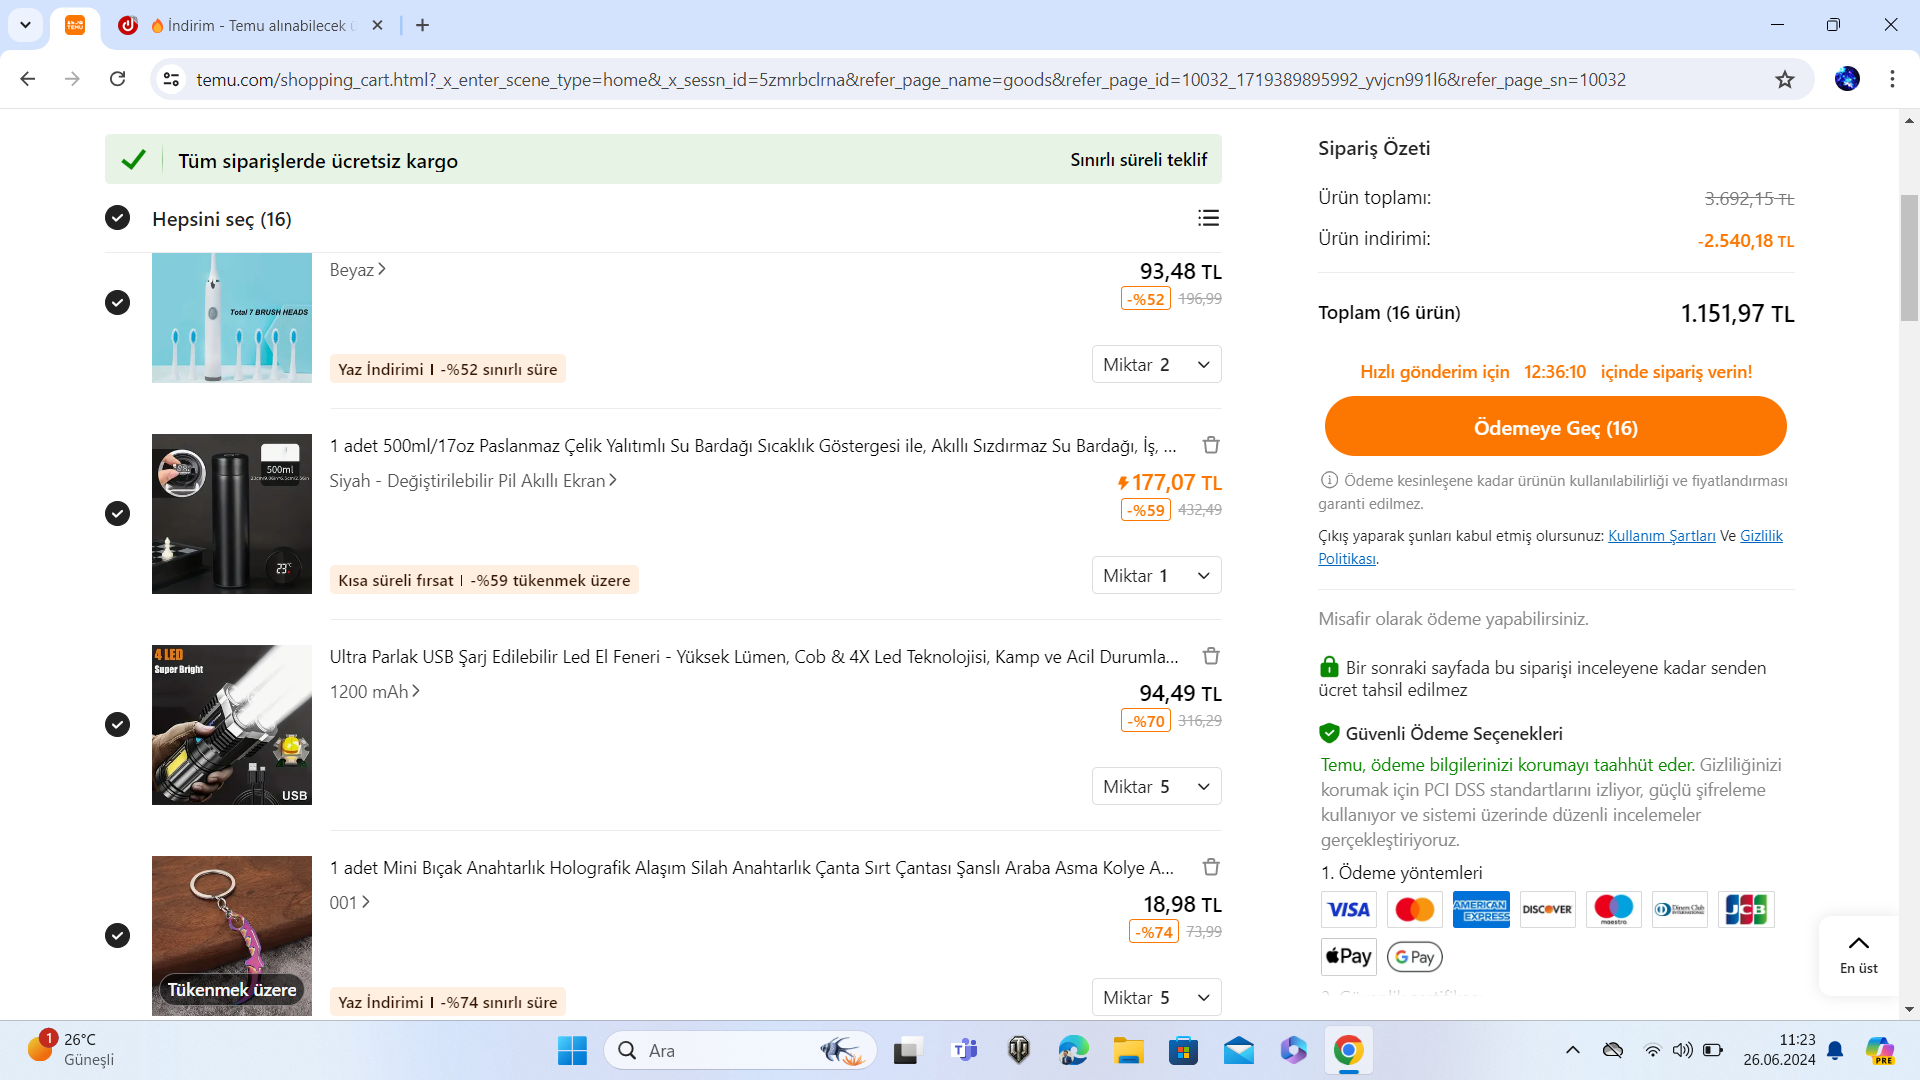Click the American Express payment logo

[1481, 909]
